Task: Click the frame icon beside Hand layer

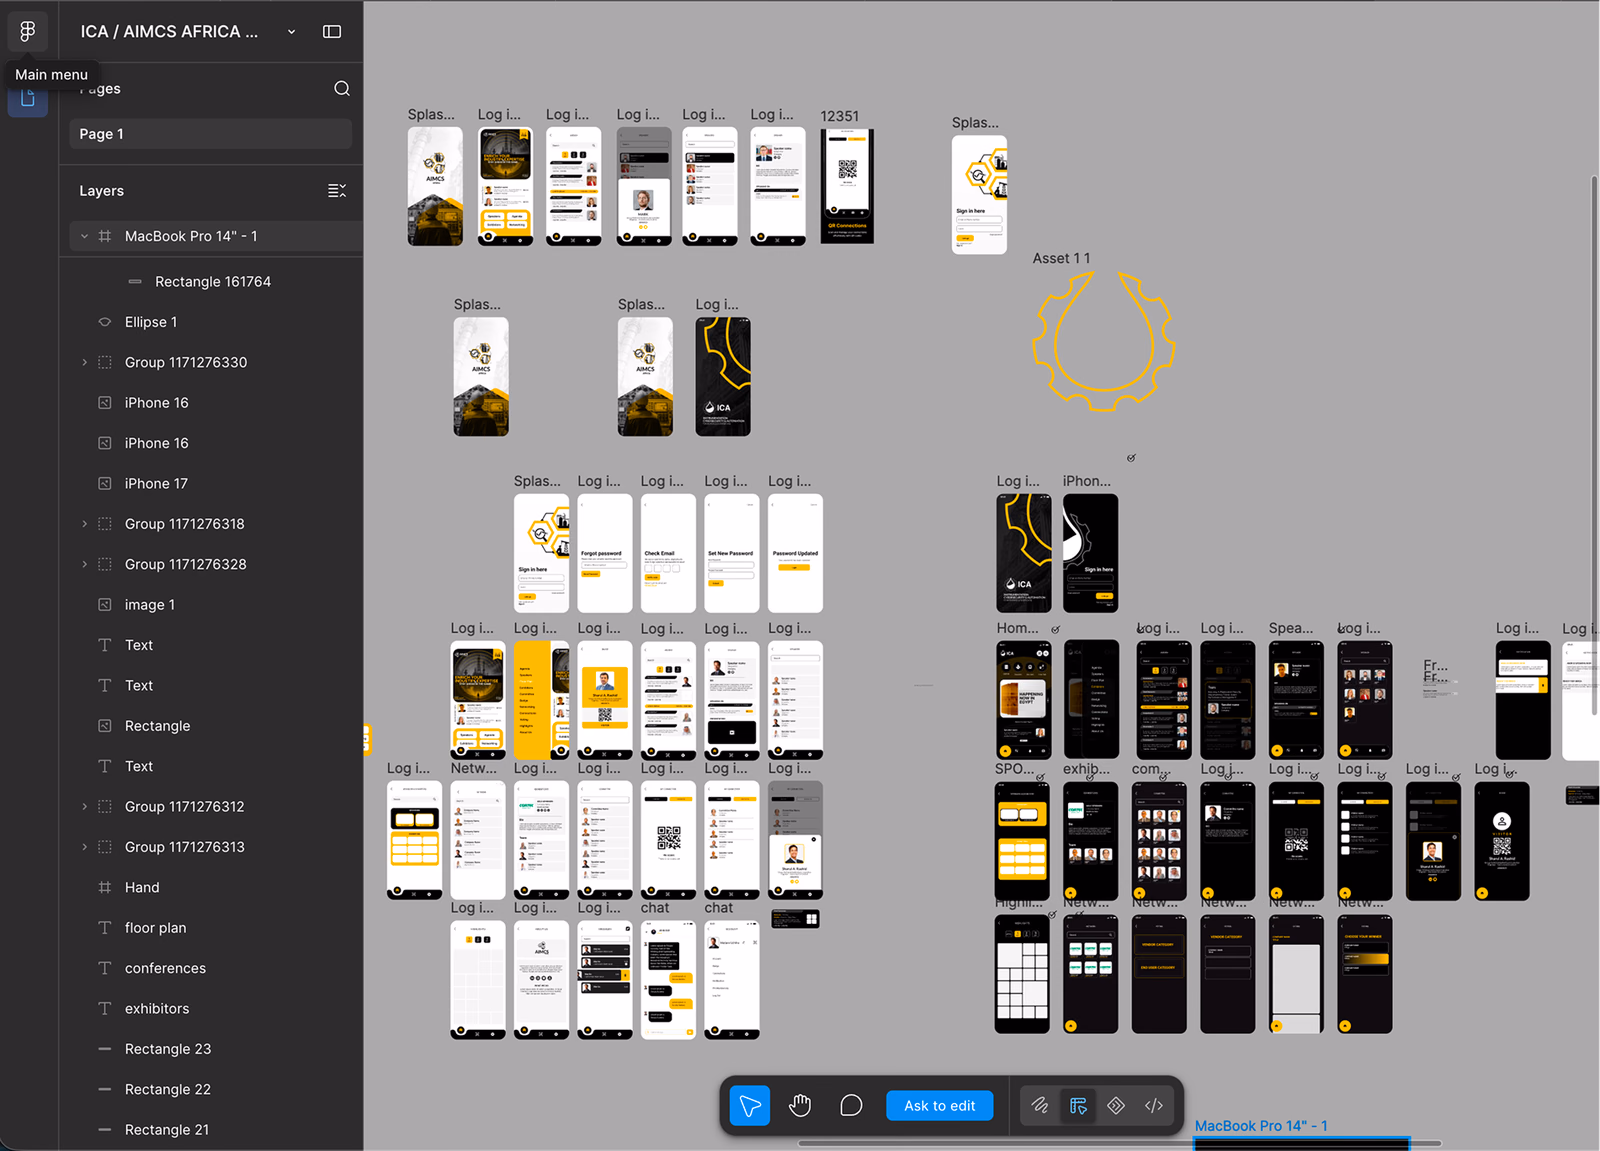Action: (x=105, y=888)
